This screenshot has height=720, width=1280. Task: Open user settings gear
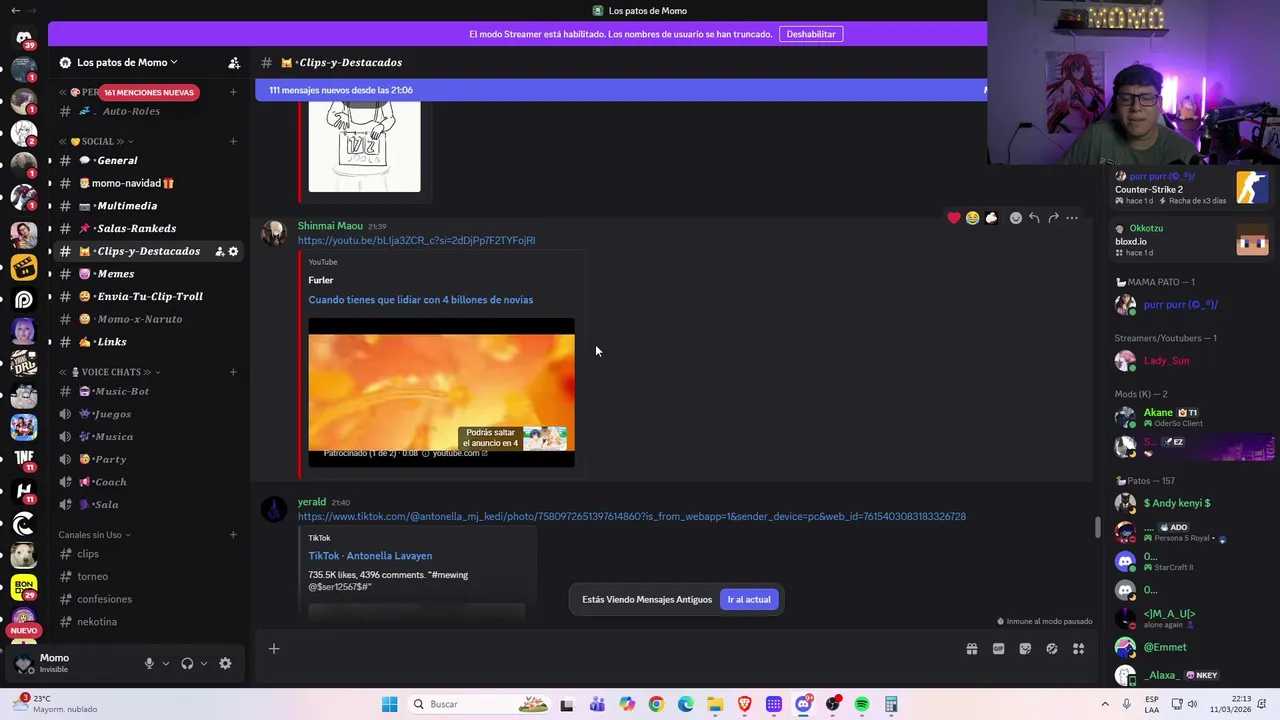pyautogui.click(x=225, y=663)
